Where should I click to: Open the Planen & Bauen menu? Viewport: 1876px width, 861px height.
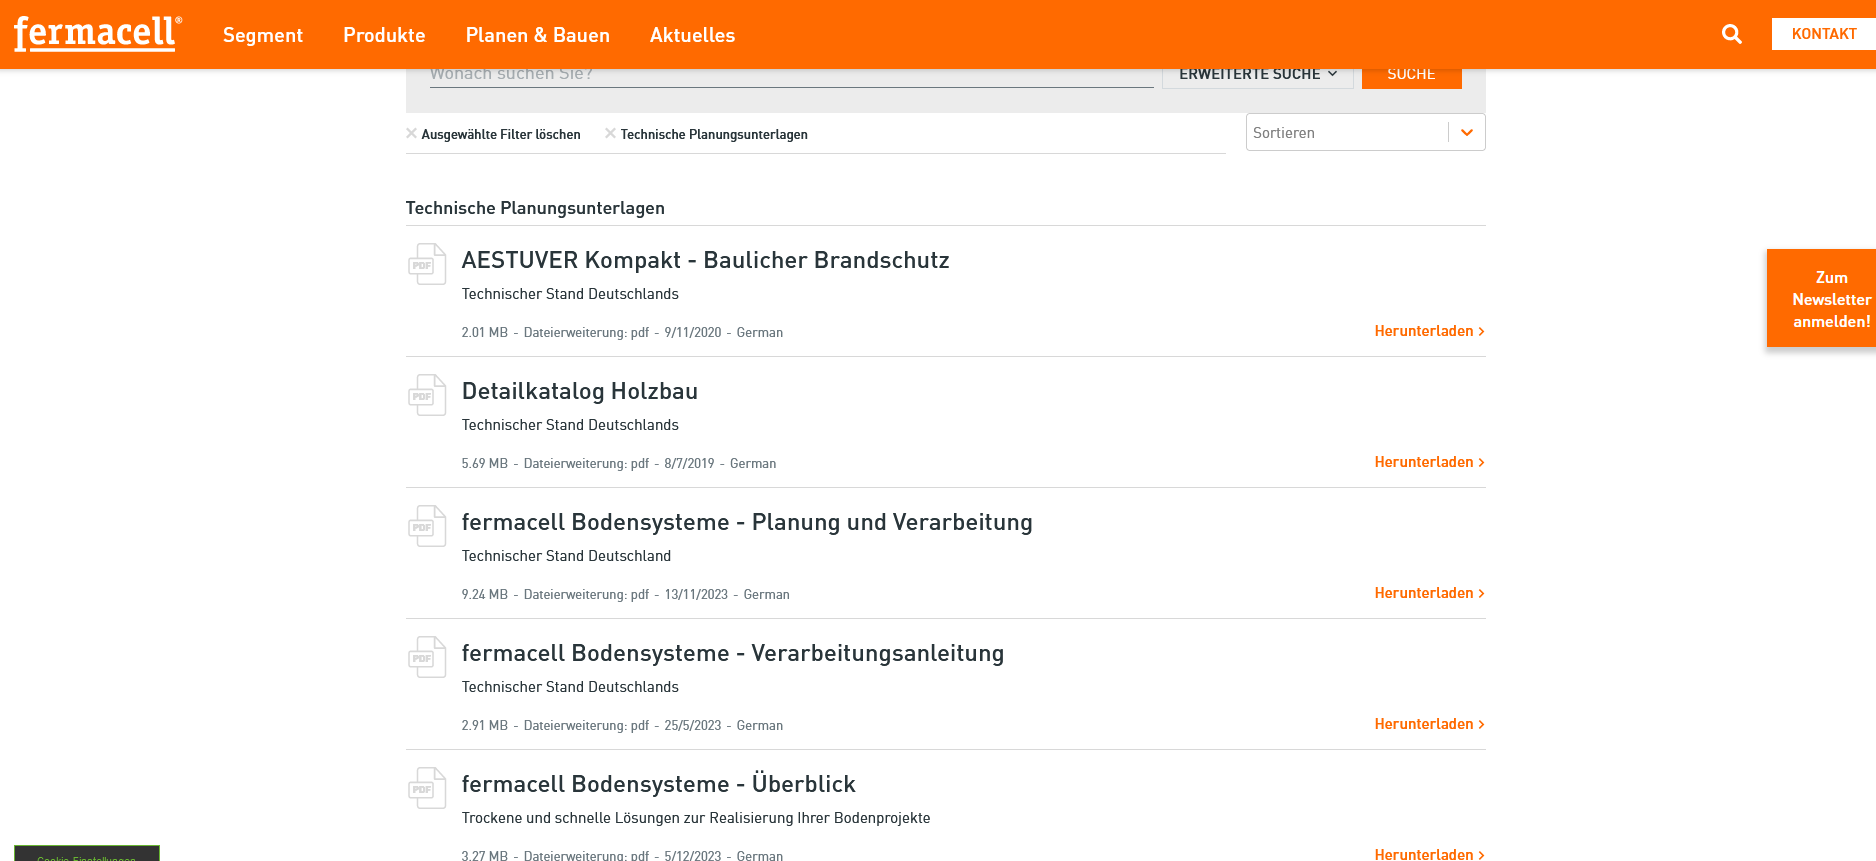pos(538,35)
